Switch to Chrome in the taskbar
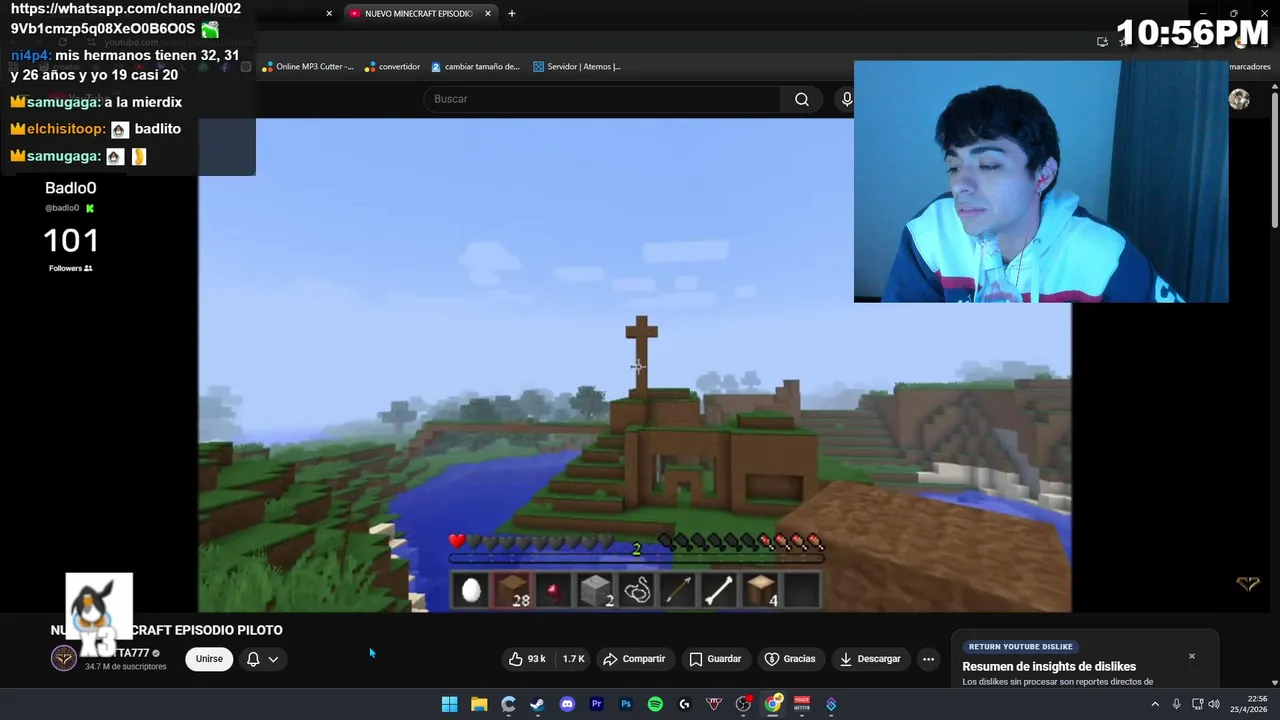Image resolution: width=1280 pixels, height=720 pixels. tap(772, 704)
